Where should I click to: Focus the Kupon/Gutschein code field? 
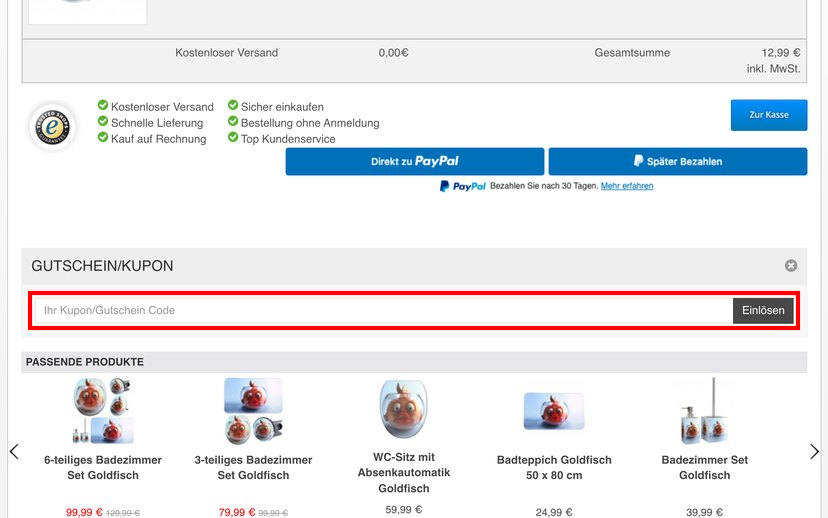[x=383, y=310]
